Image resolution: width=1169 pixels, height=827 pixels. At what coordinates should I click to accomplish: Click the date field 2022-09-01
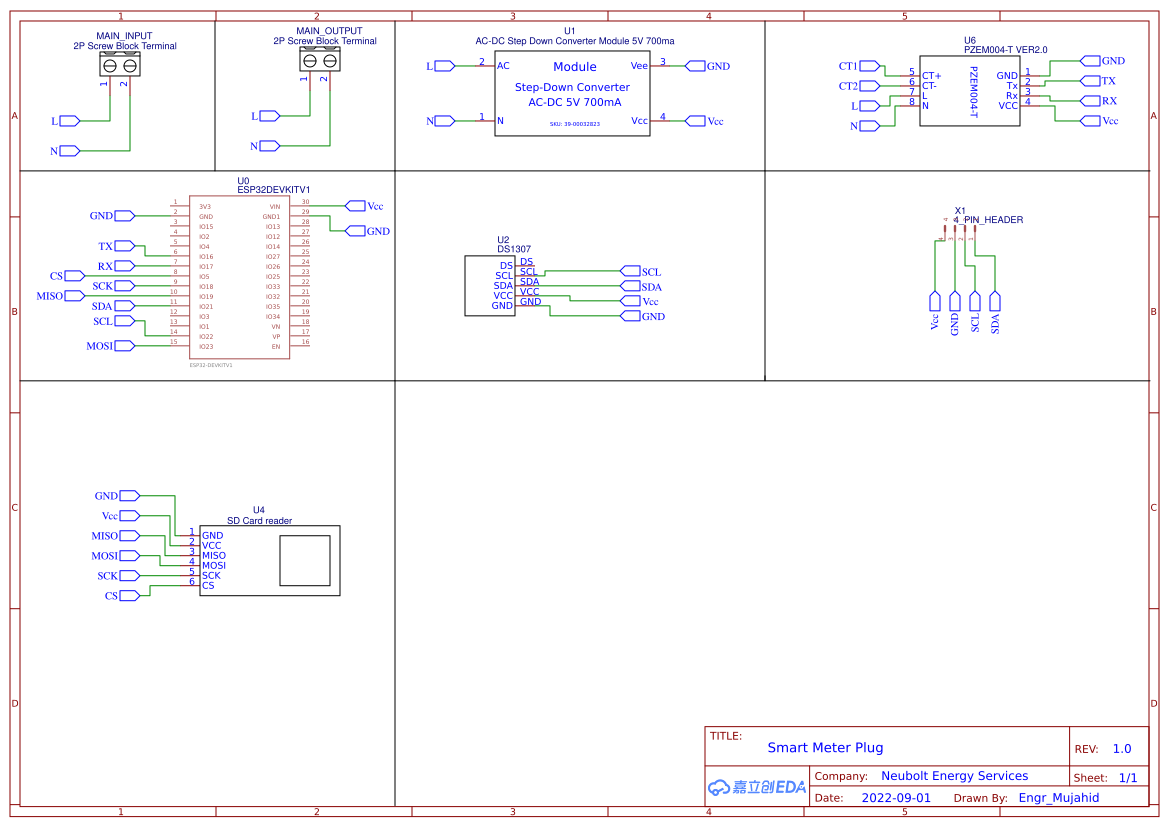(x=894, y=797)
